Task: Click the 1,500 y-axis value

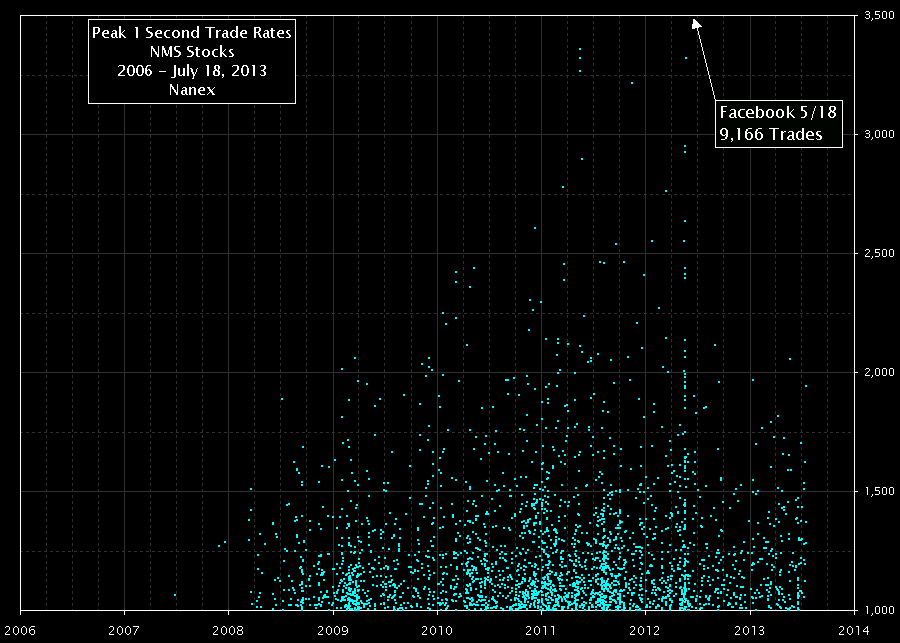Action: (879, 491)
